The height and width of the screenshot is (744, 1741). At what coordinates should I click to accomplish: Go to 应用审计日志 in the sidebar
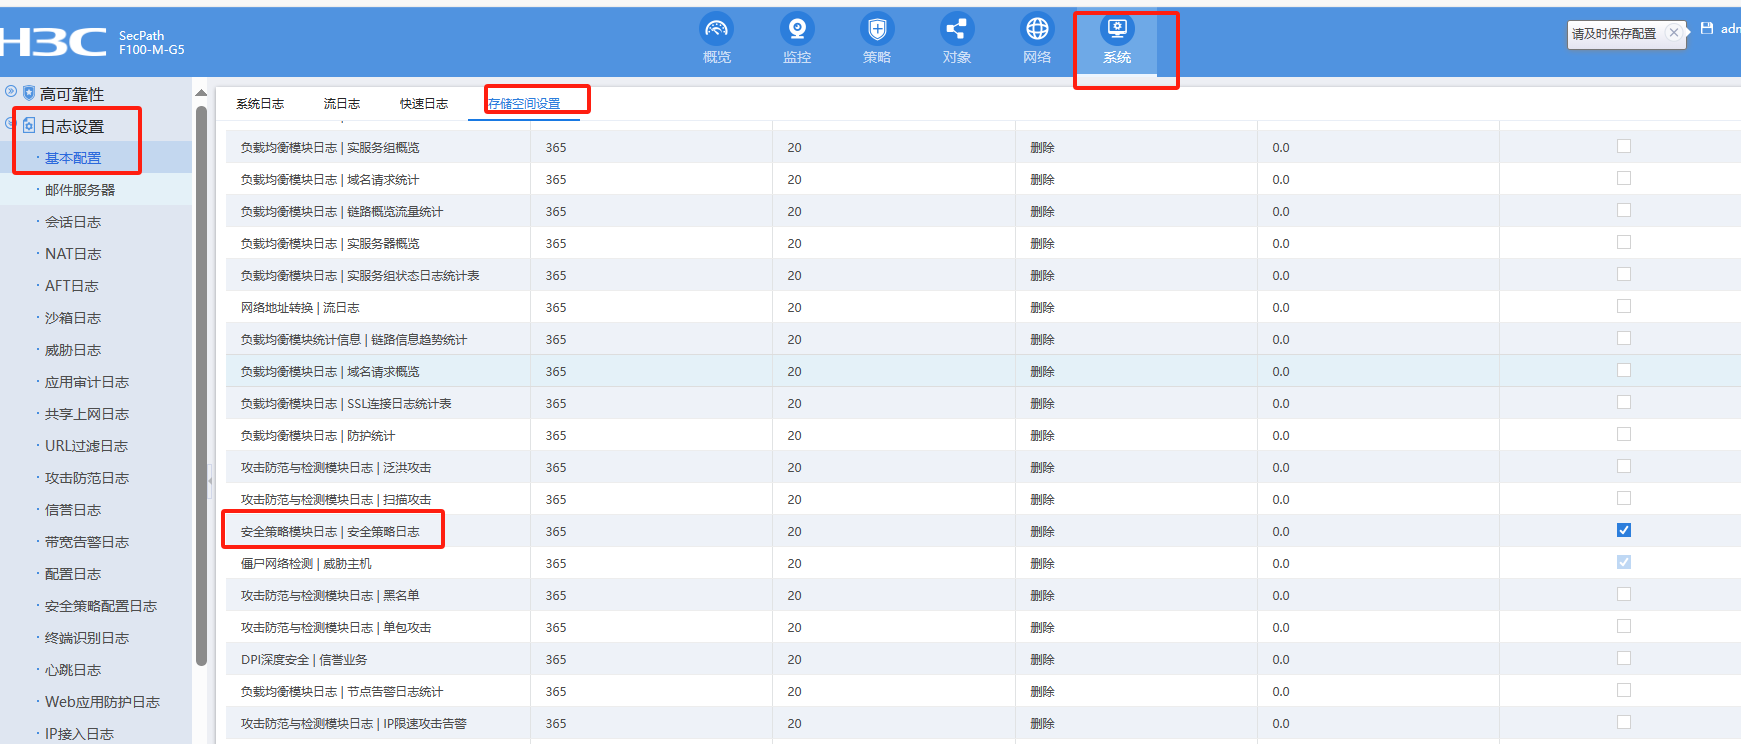87,382
